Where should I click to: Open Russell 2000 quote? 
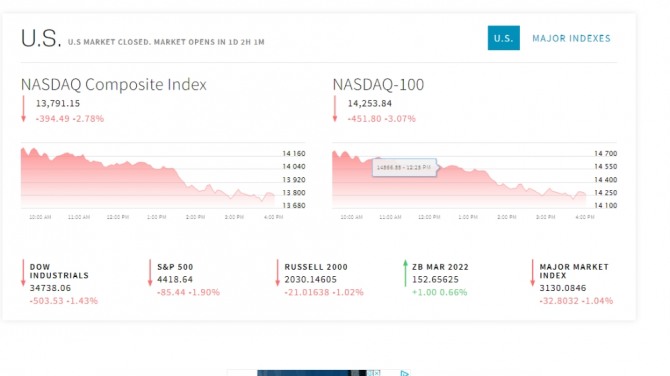tap(316, 267)
